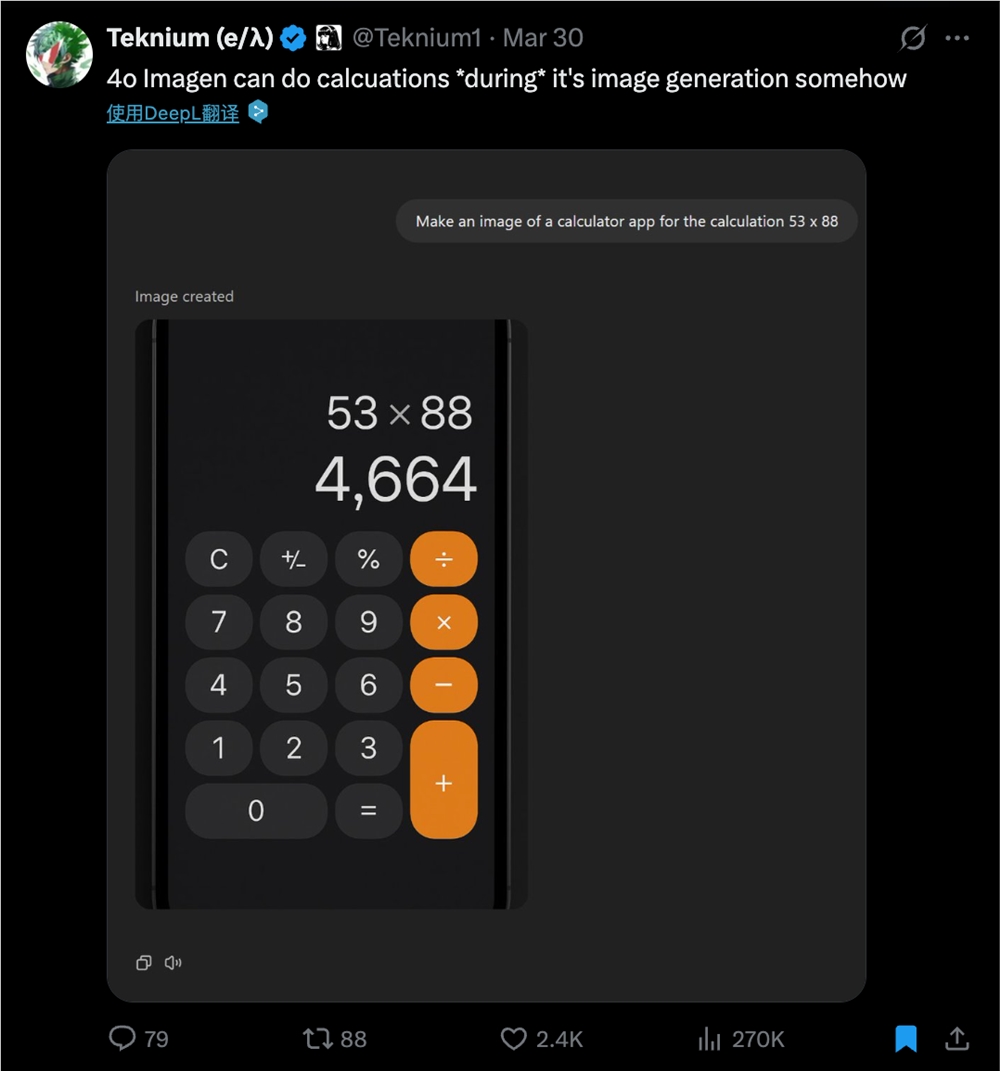Open view analytics bar chart icon

point(709,1039)
